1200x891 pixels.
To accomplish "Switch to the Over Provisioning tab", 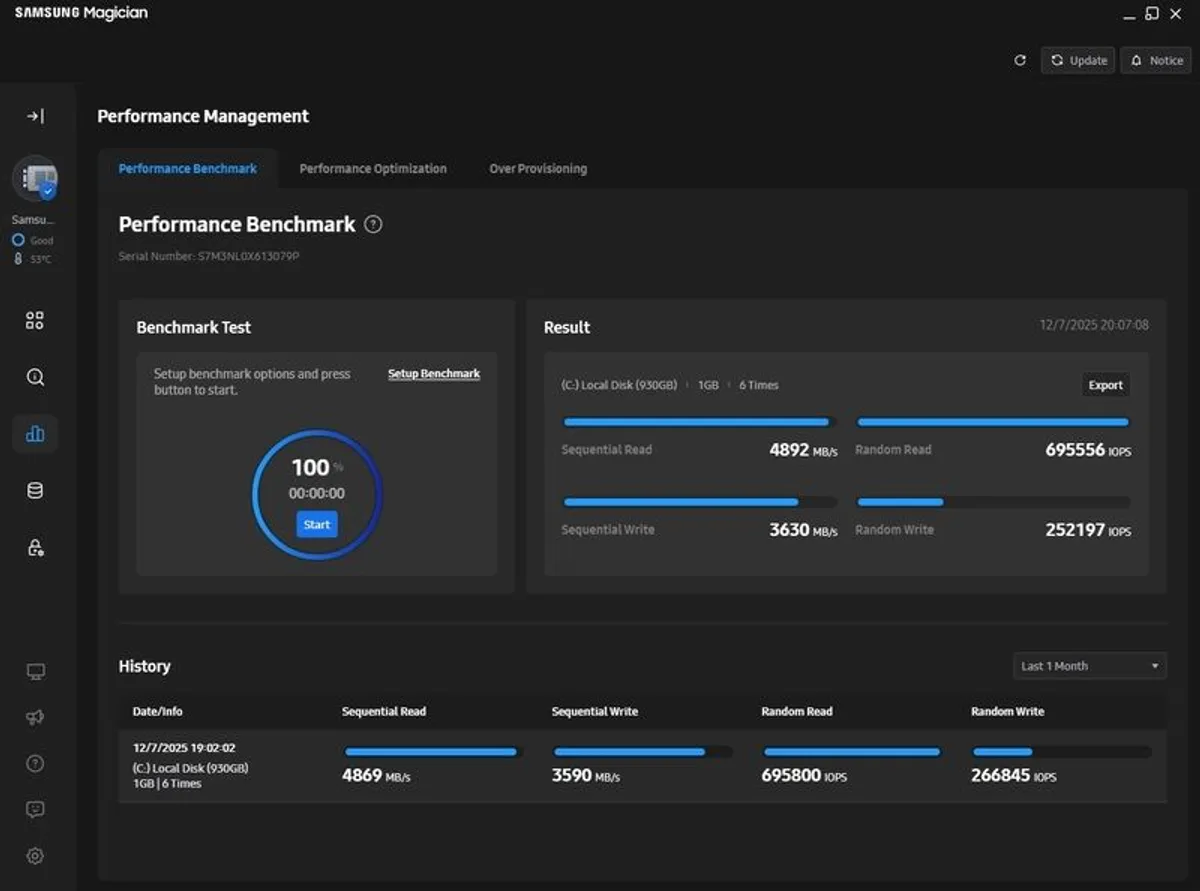I will (x=538, y=169).
